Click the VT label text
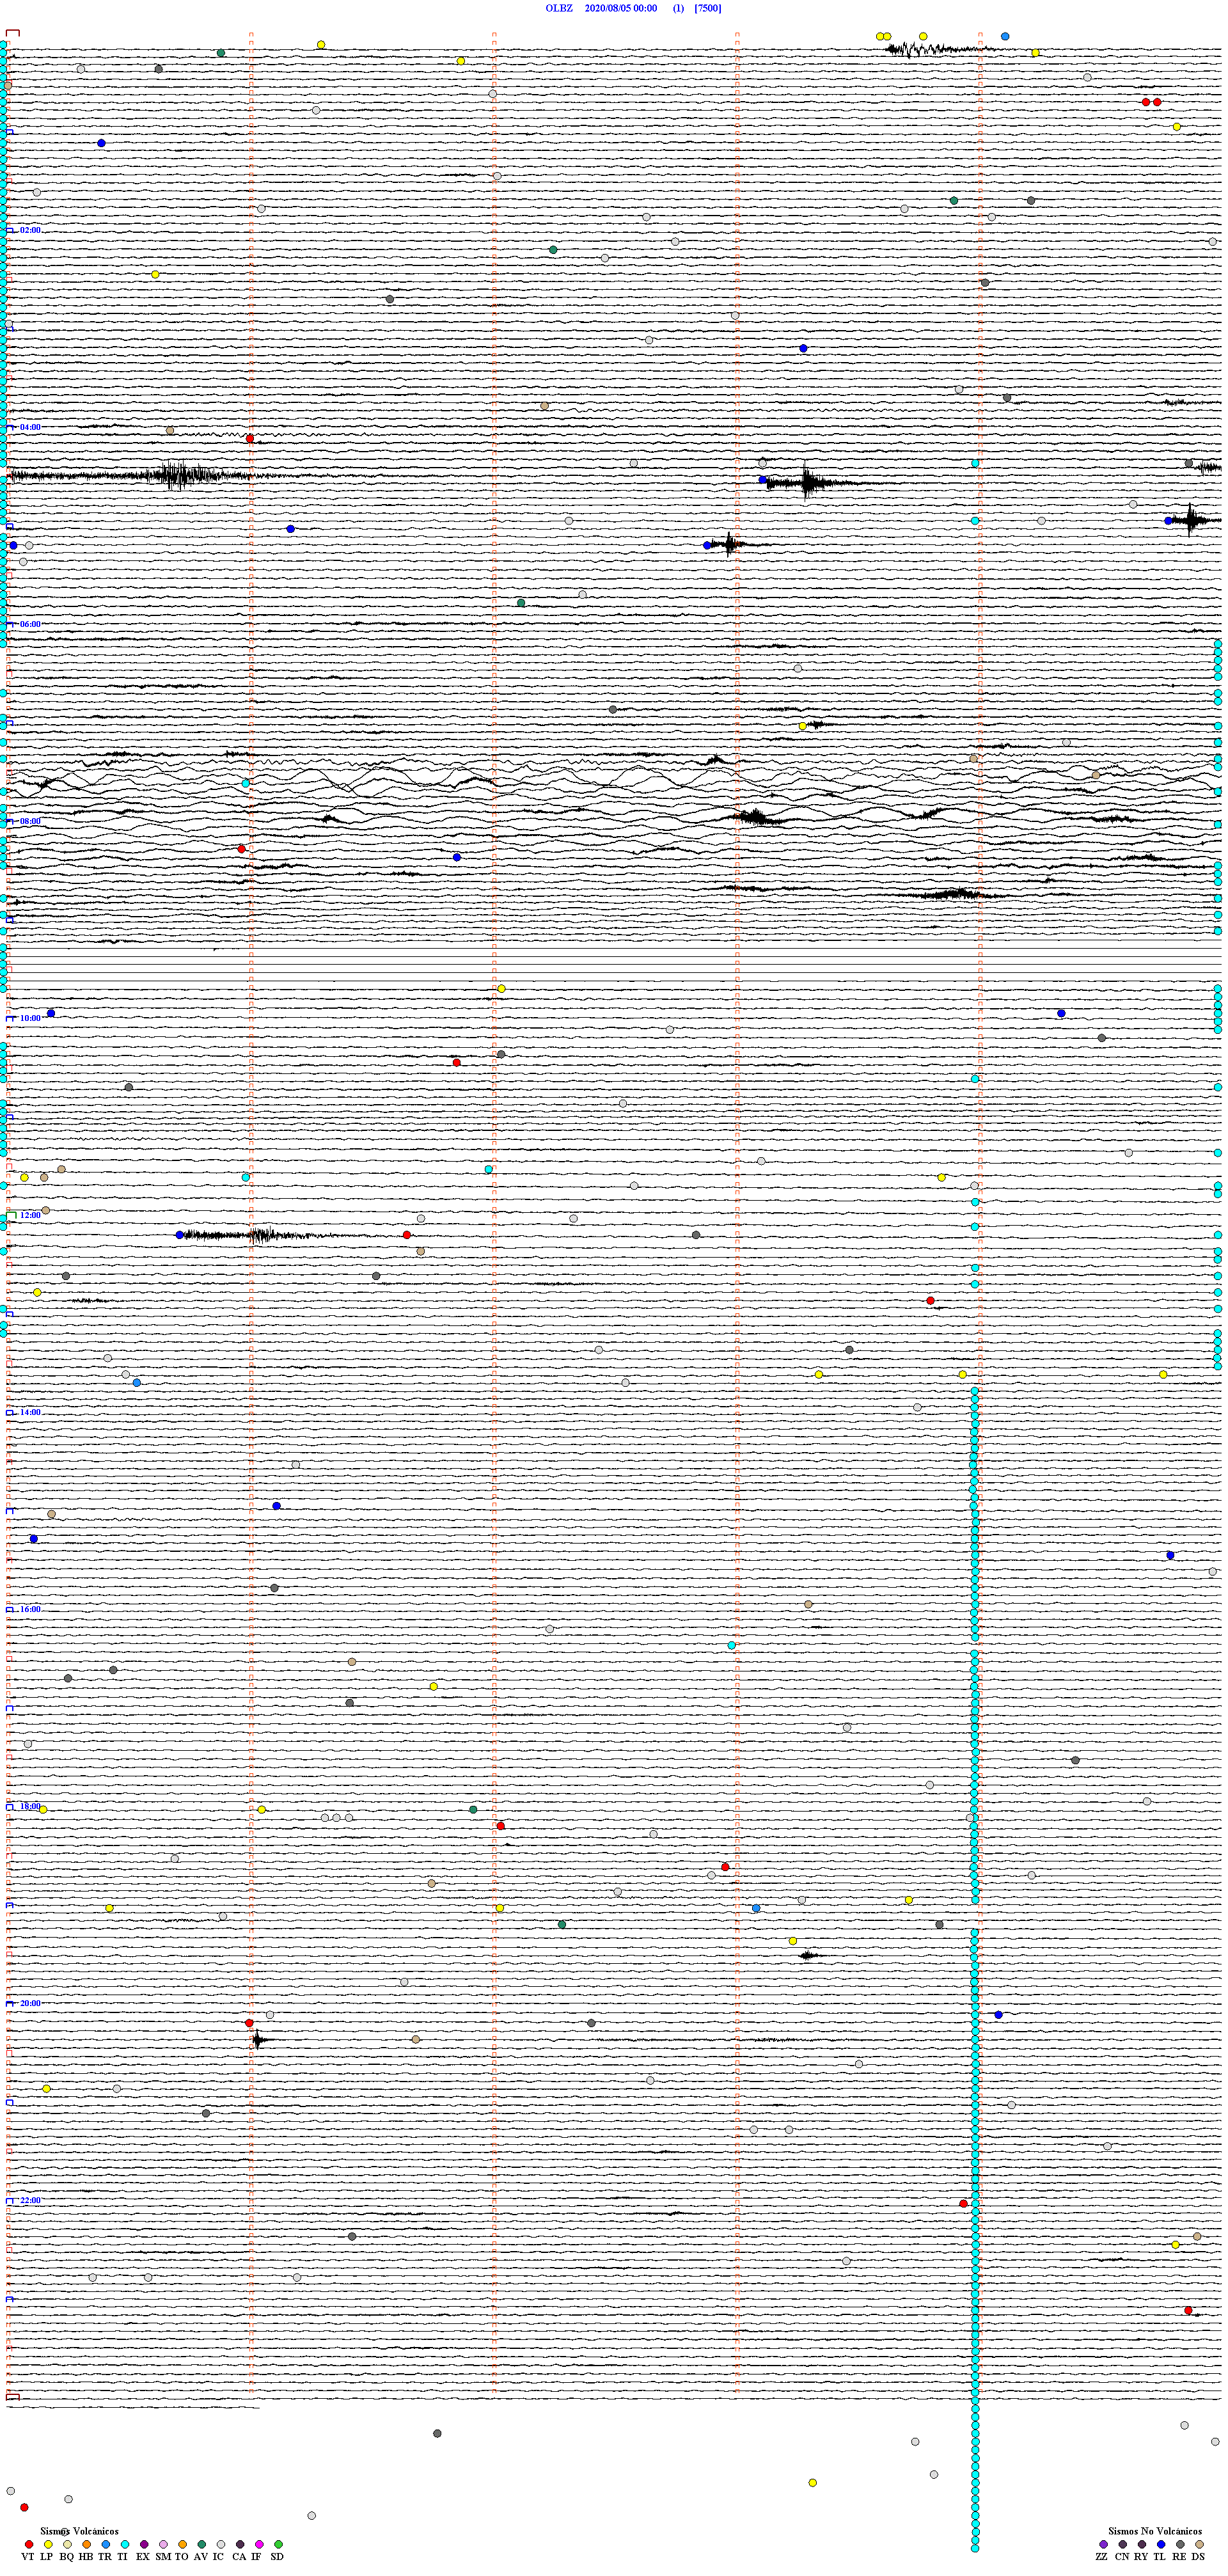 tap(28, 2556)
